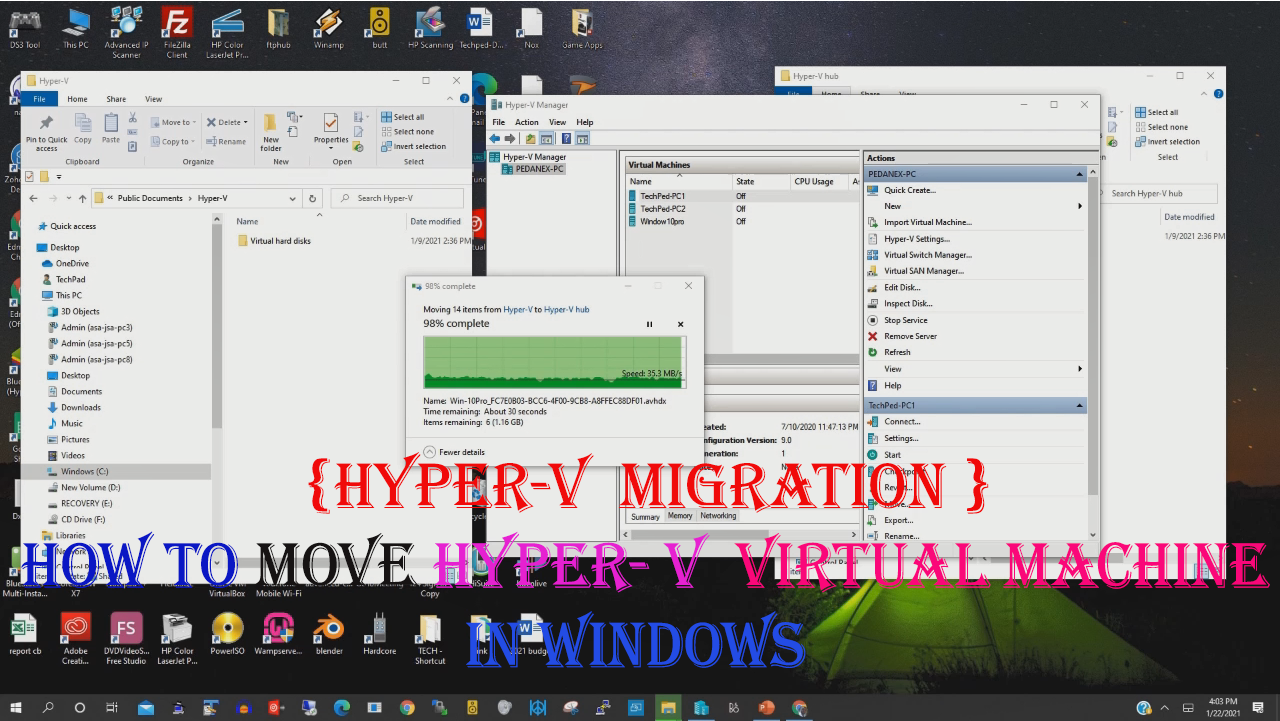Select TechPed-PC2 virtual machine row
The height and width of the screenshot is (721, 1280).
[x=662, y=209]
